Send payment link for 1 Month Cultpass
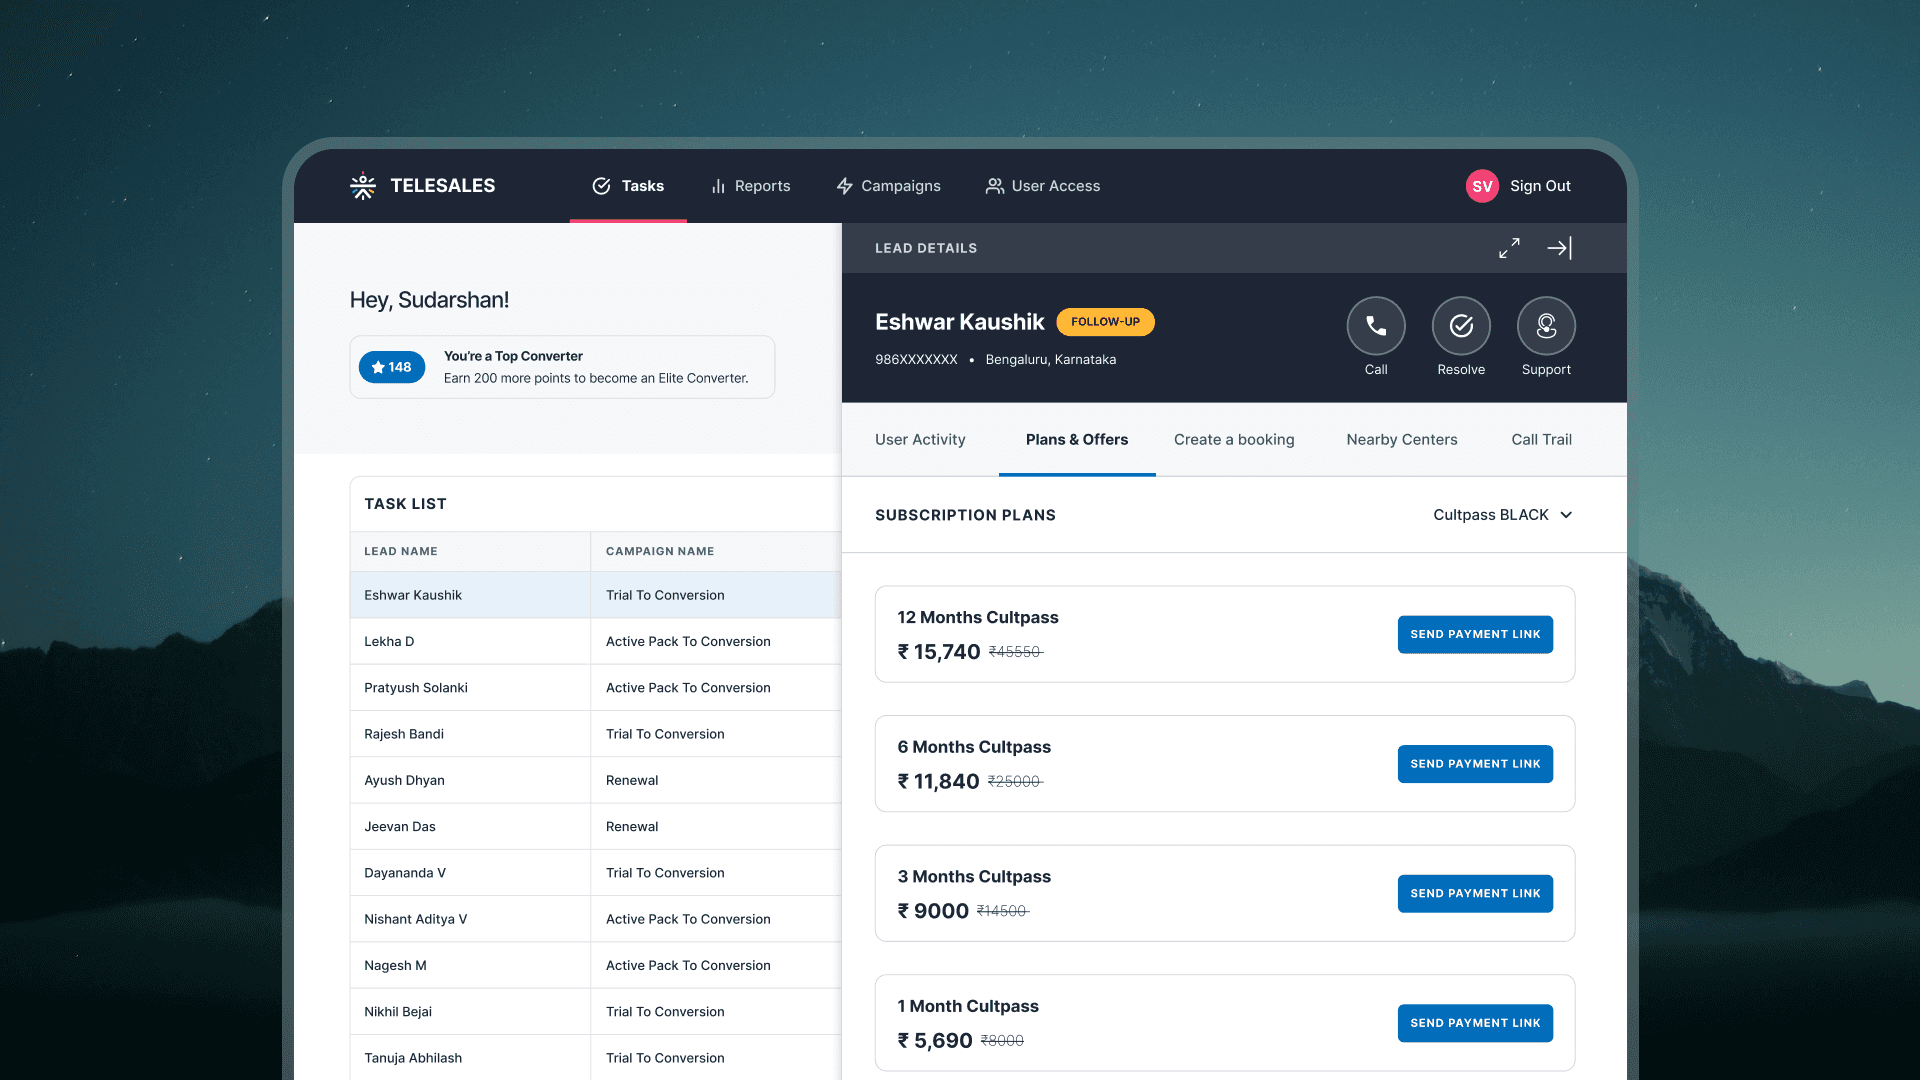The width and height of the screenshot is (1920, 1080). point(1475,1023)
